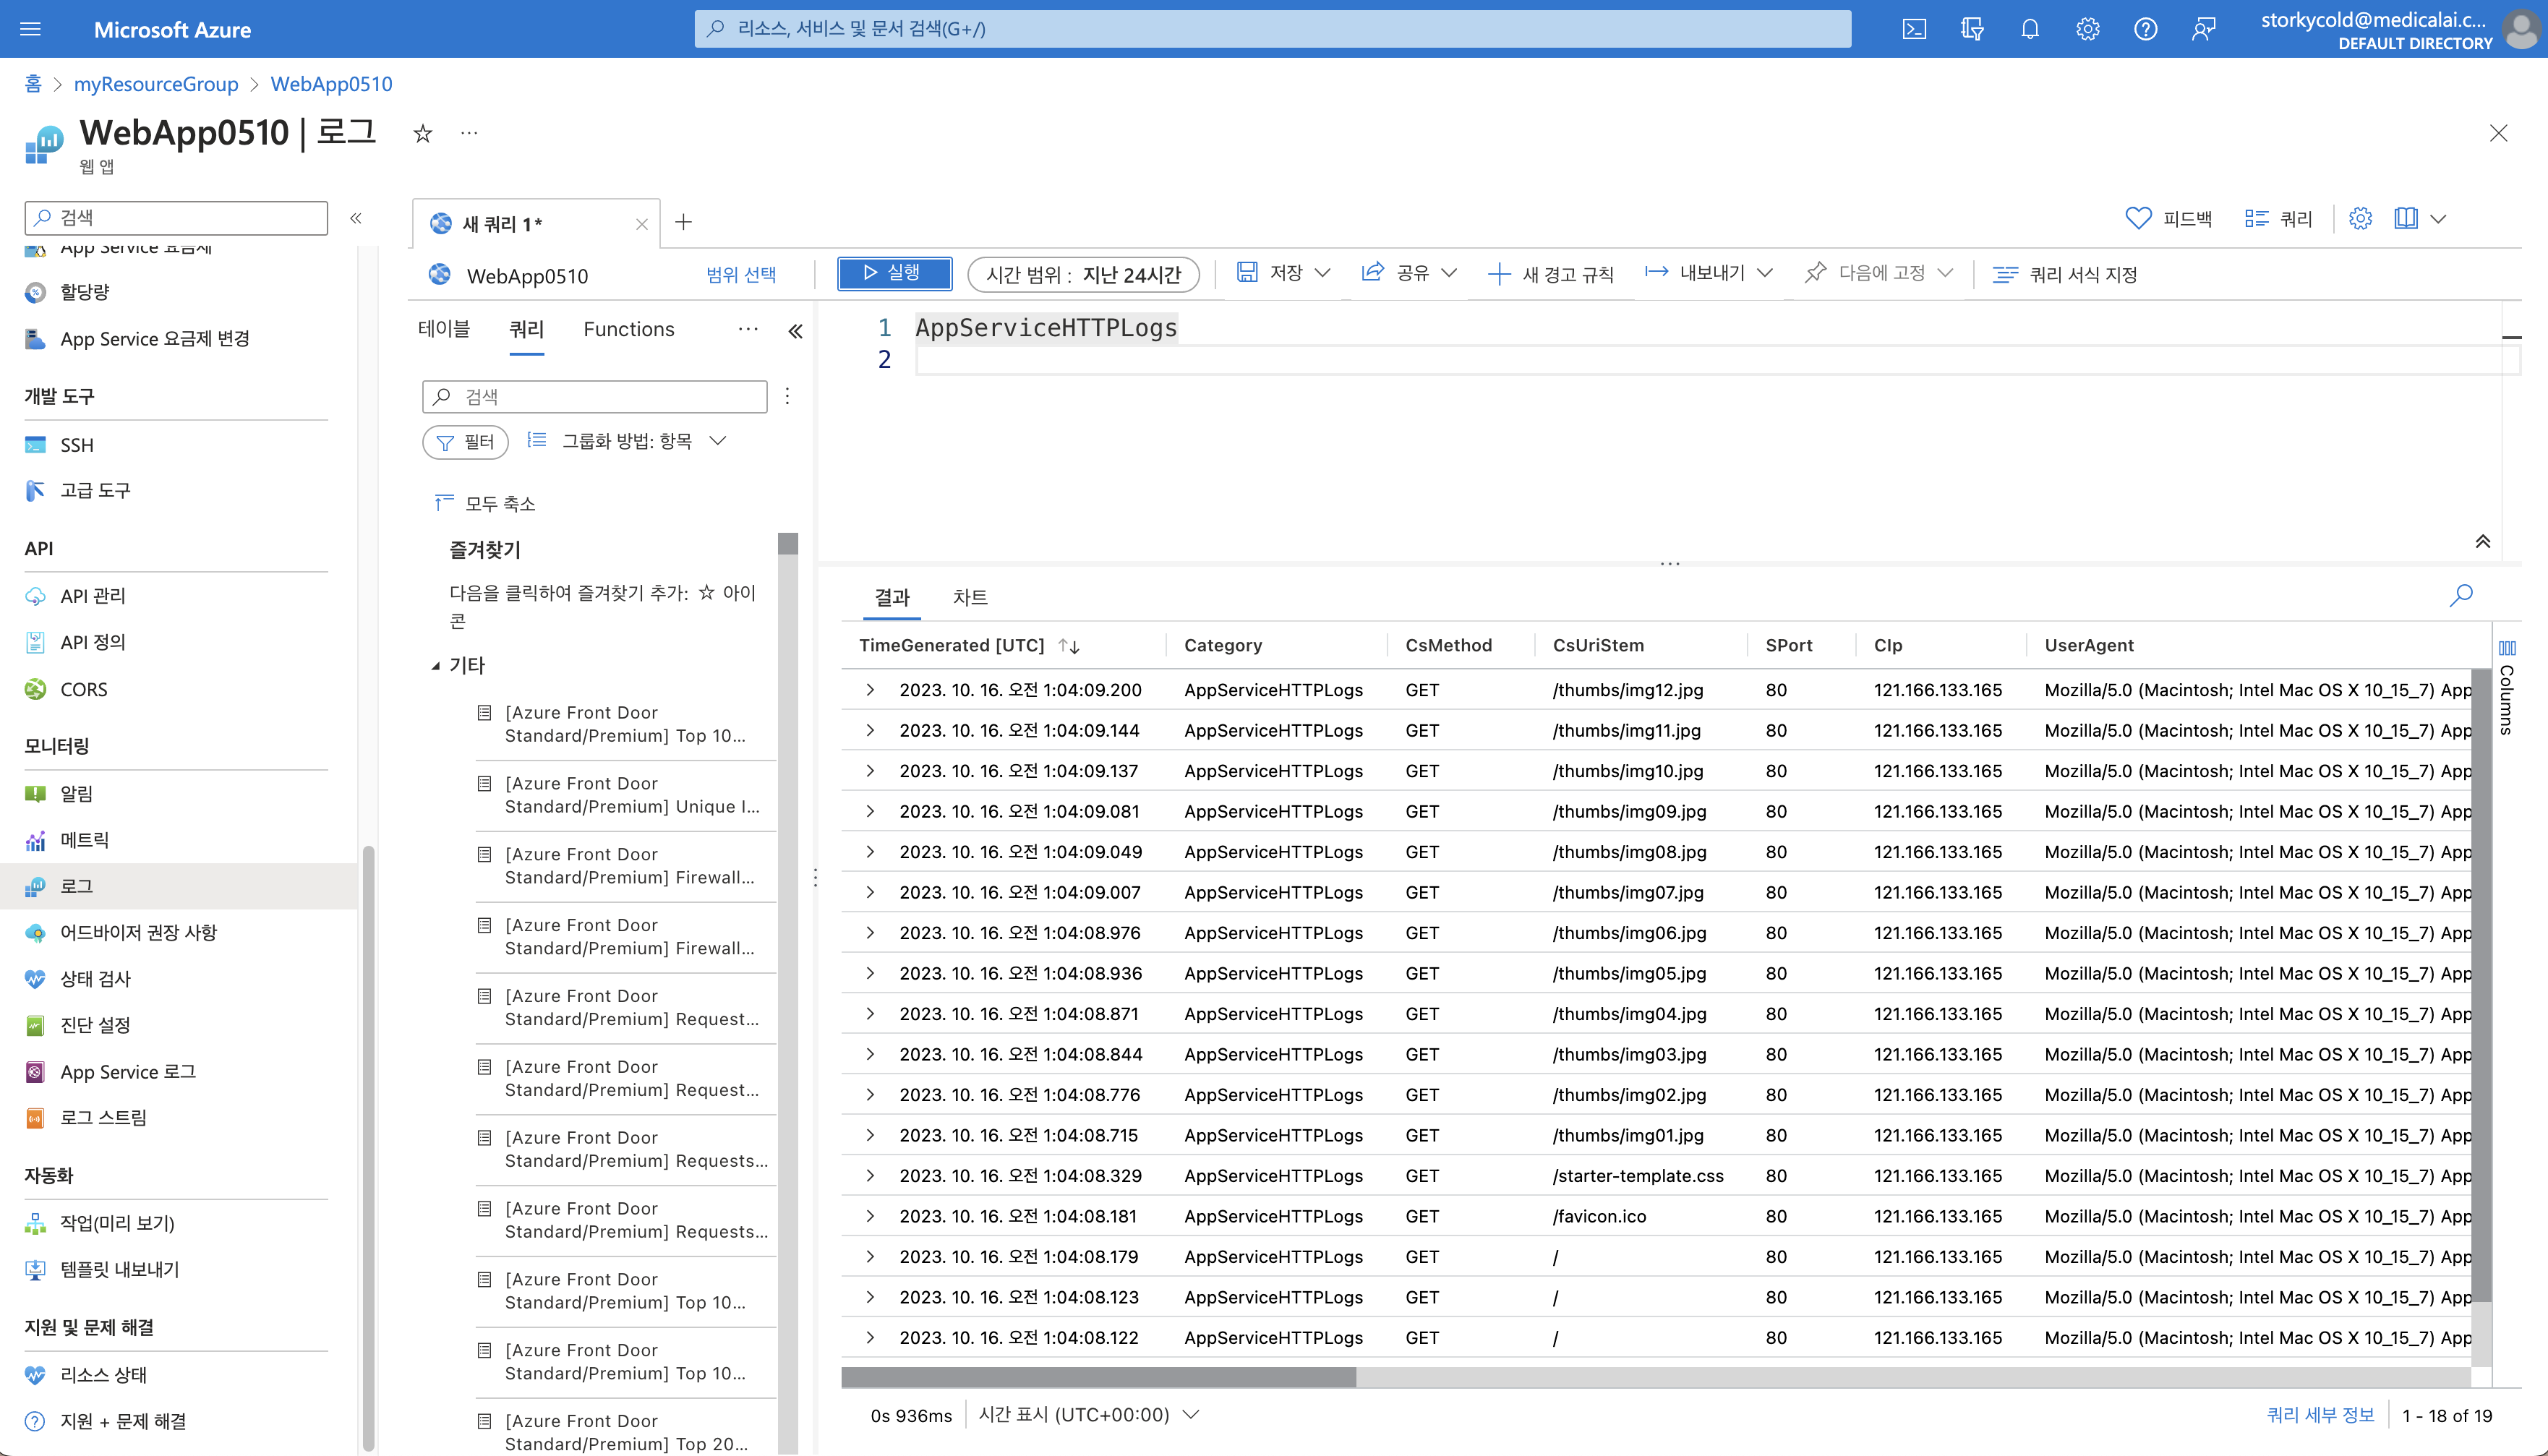Switch to the 차트 tab

(x=969, y=597)
